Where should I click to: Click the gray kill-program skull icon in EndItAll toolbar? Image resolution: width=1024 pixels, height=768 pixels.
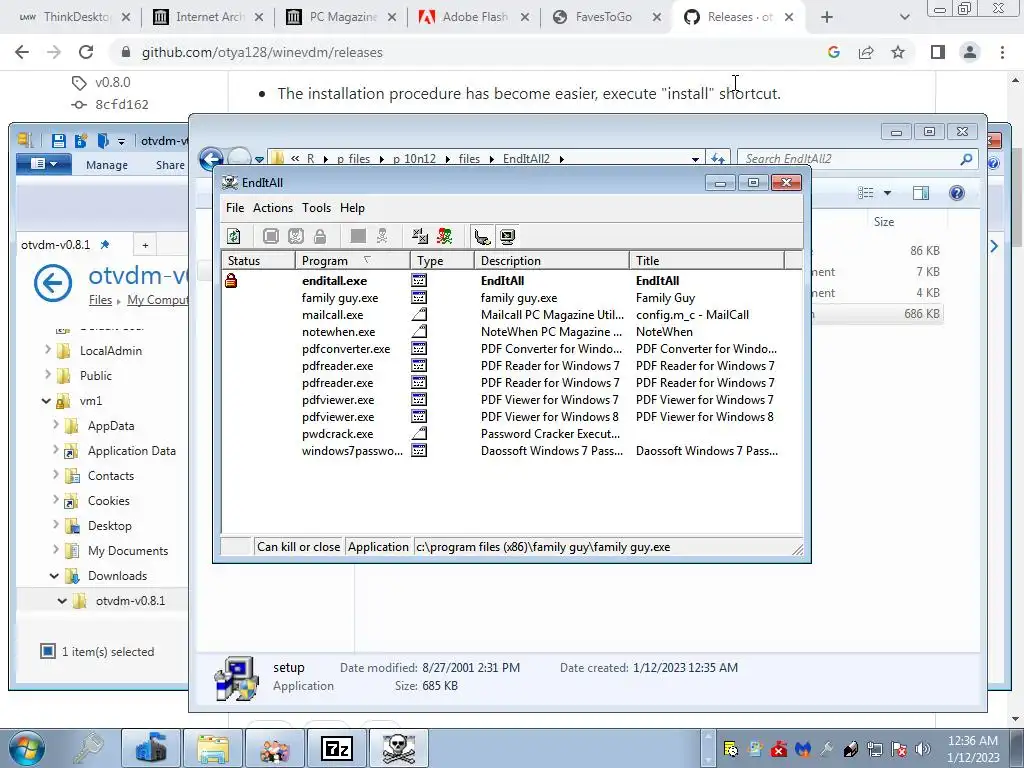[x=296, y=236]
